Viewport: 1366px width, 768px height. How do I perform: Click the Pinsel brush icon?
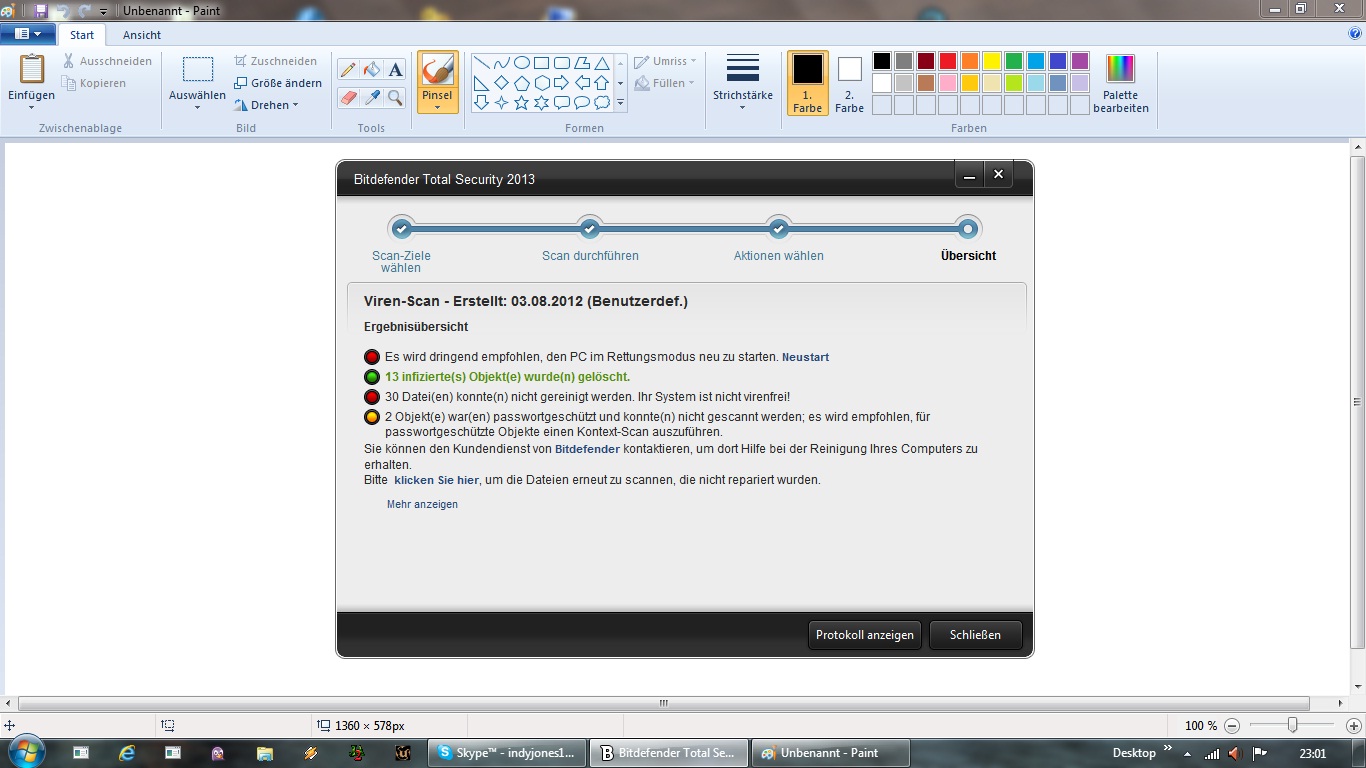coord(437,70)
